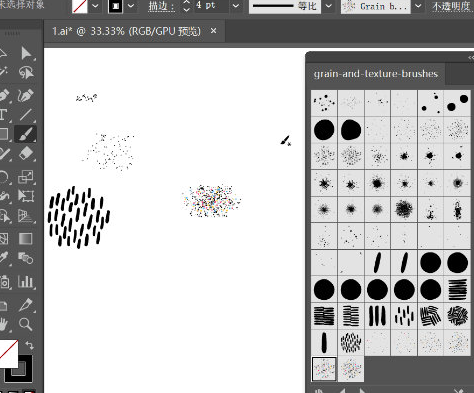Open the variable width profile dropdown
The width and height of the screenshot is (474, 393).
coord(329,6)
